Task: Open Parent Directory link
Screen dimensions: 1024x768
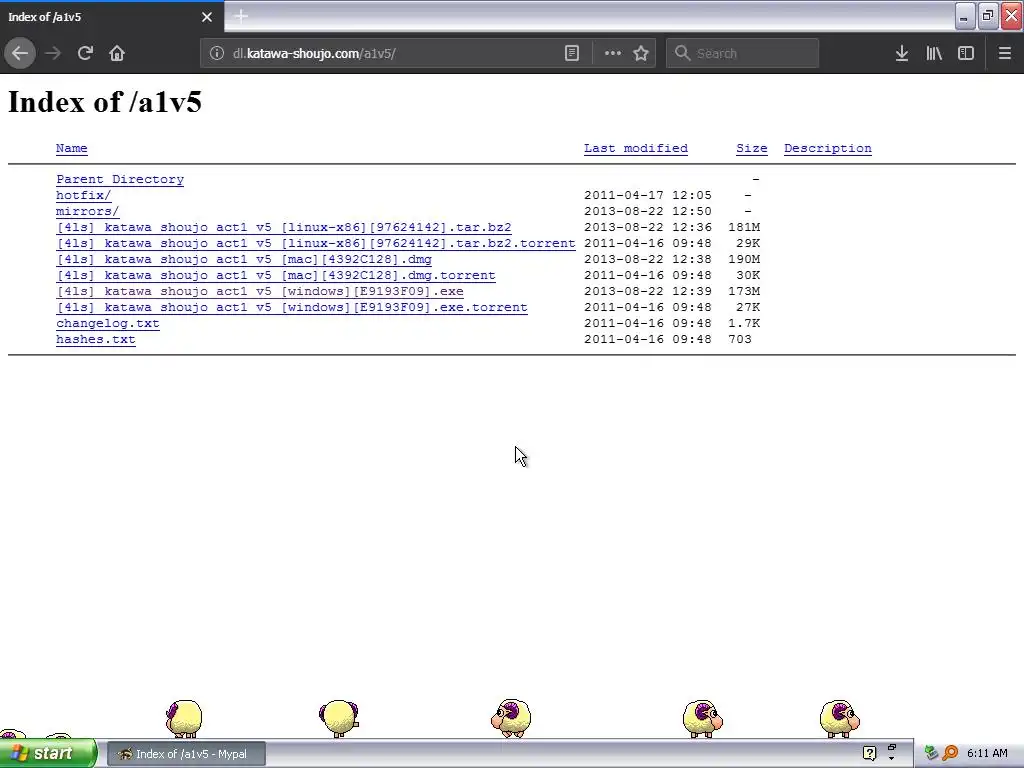Action: (120, 179)
